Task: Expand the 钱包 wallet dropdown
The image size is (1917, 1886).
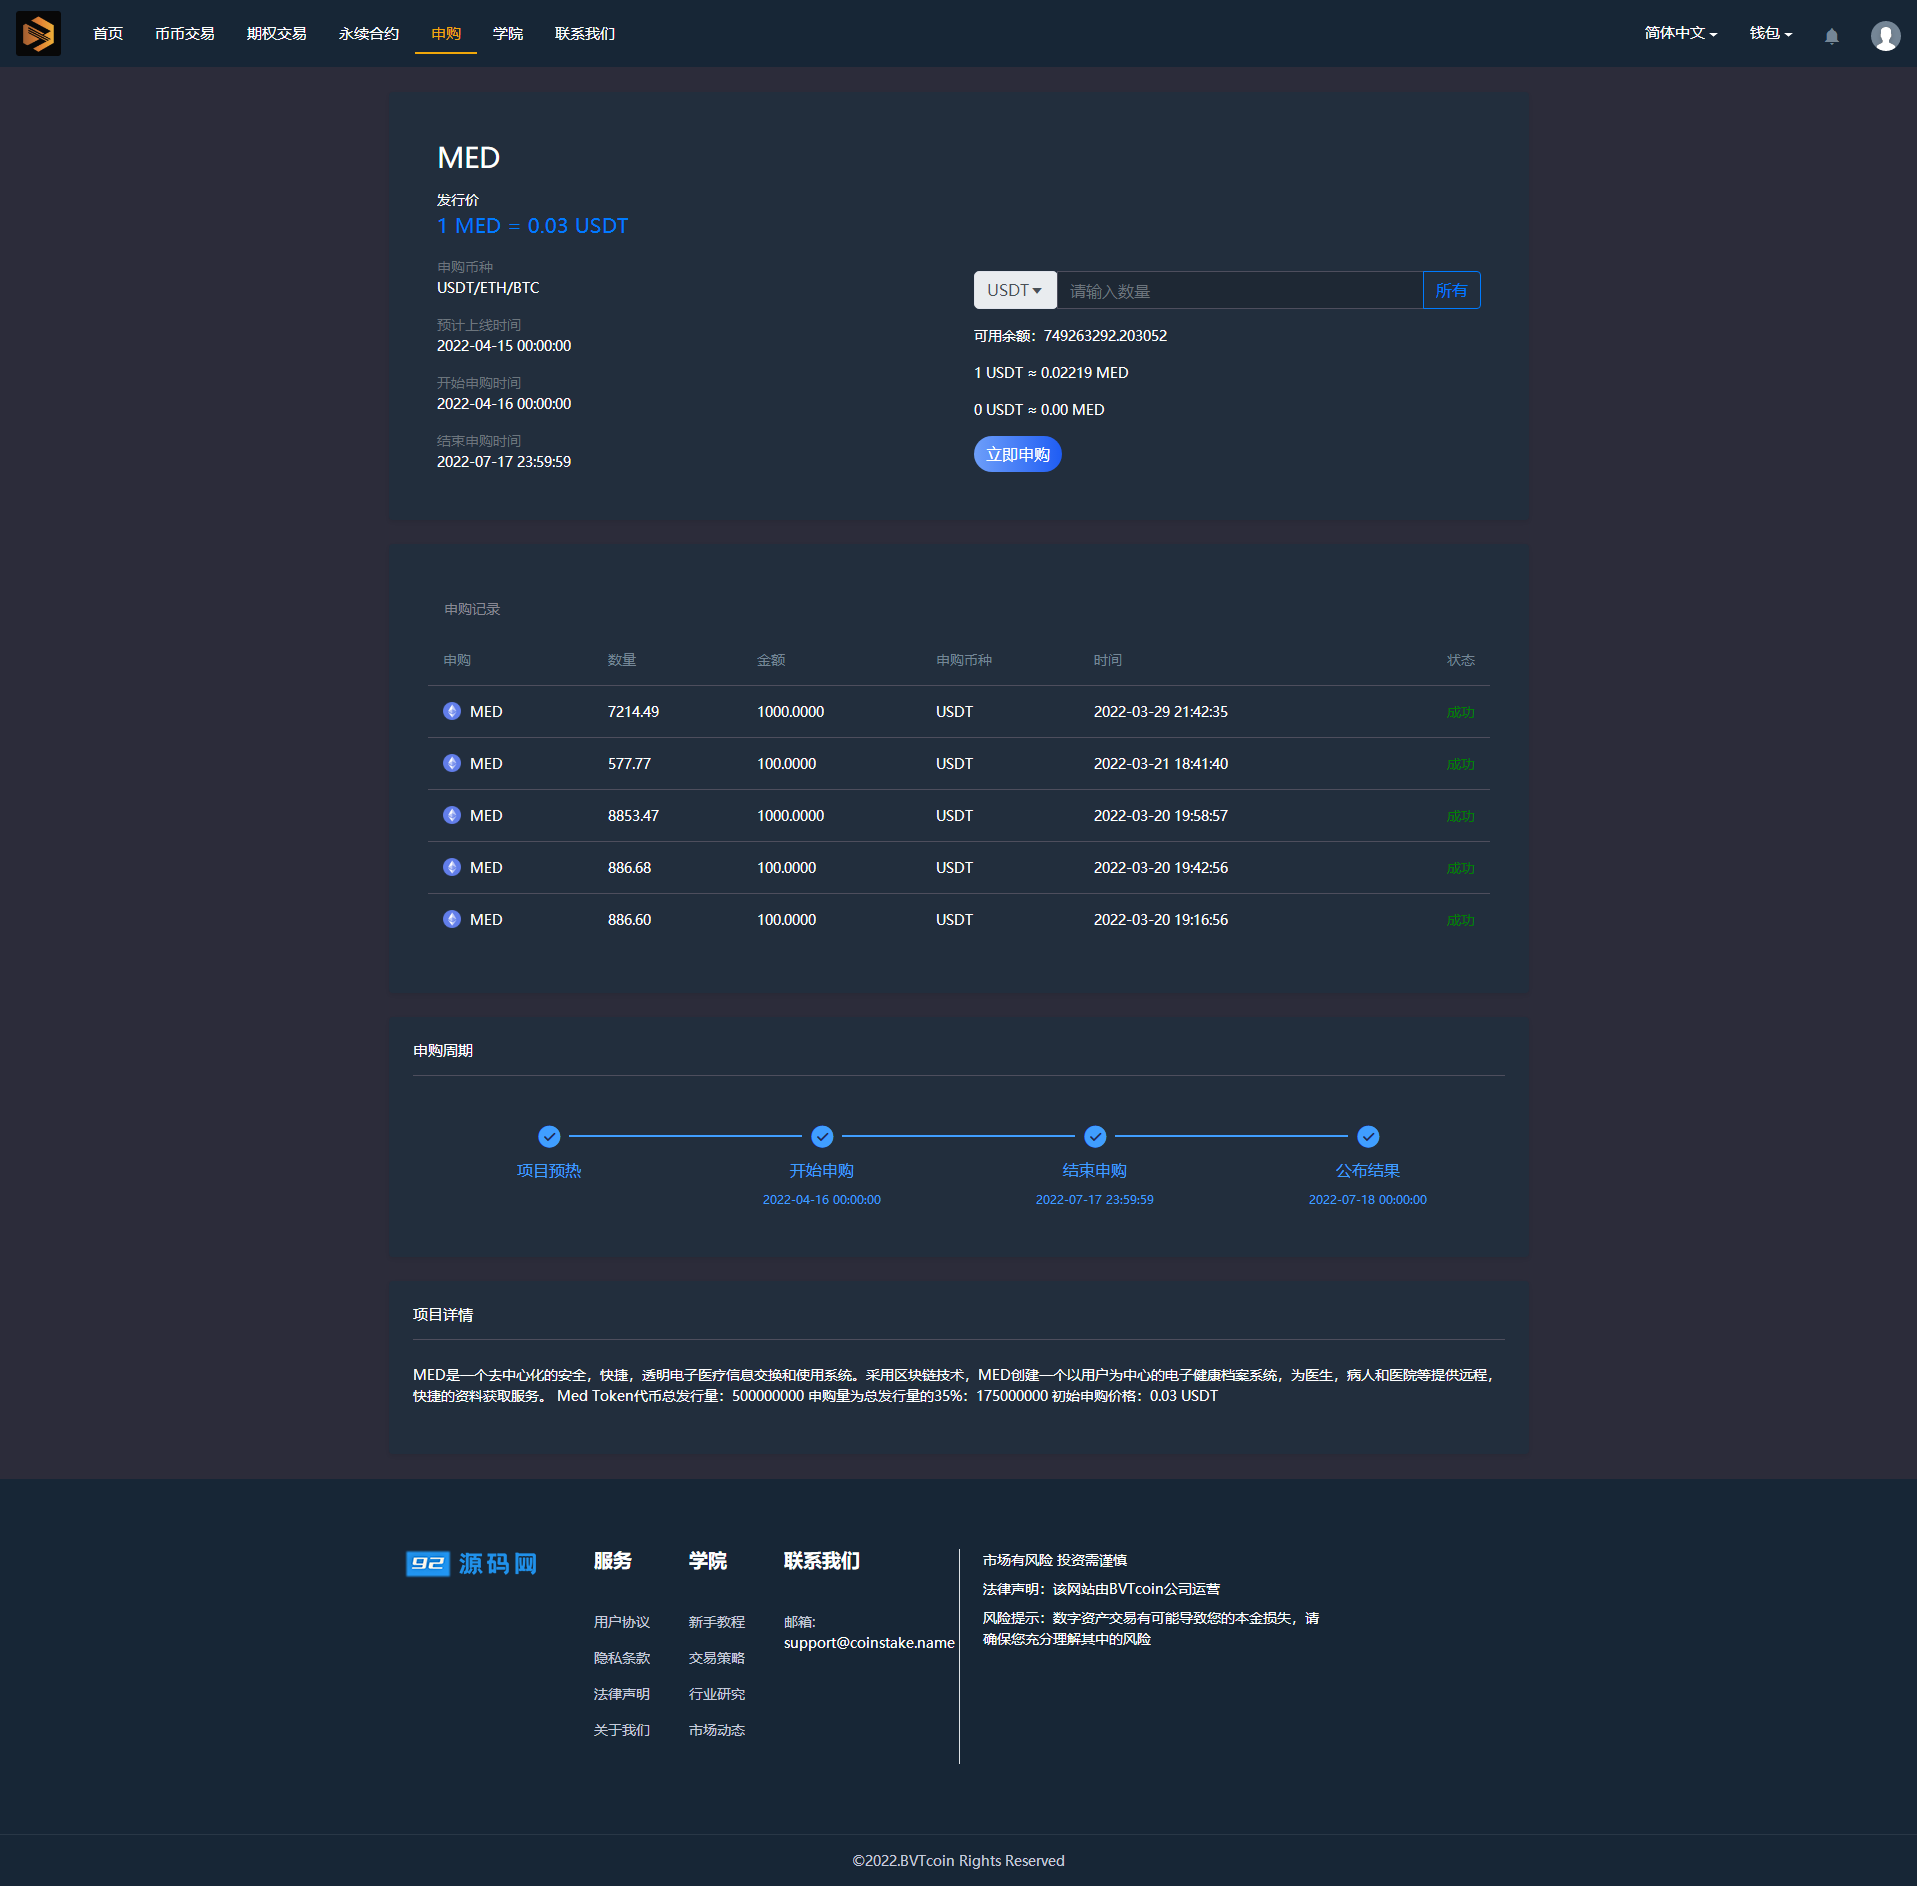Action: 1769,34
